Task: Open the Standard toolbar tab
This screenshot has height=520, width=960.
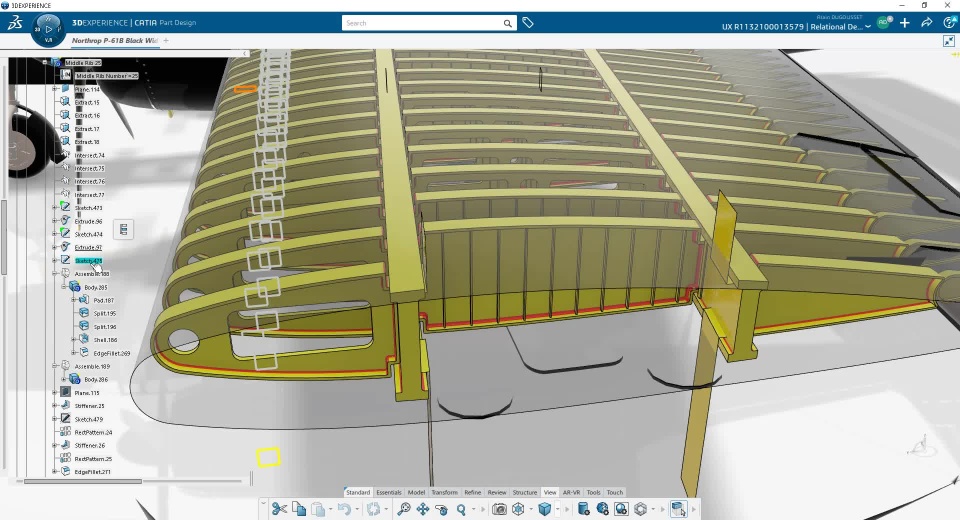Action: [x=358, y=492]
